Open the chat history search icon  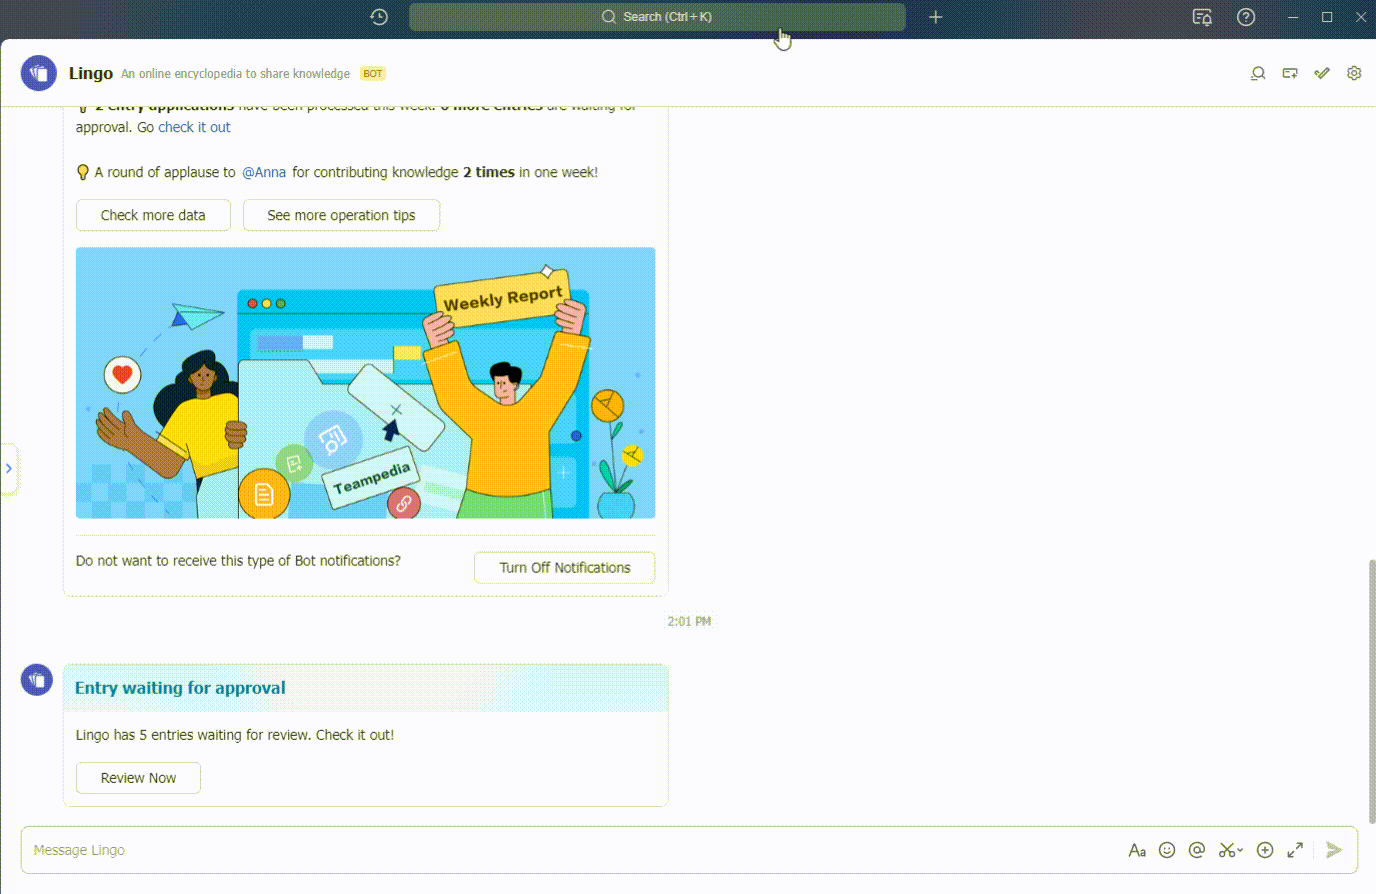[x=1258, y=73]
